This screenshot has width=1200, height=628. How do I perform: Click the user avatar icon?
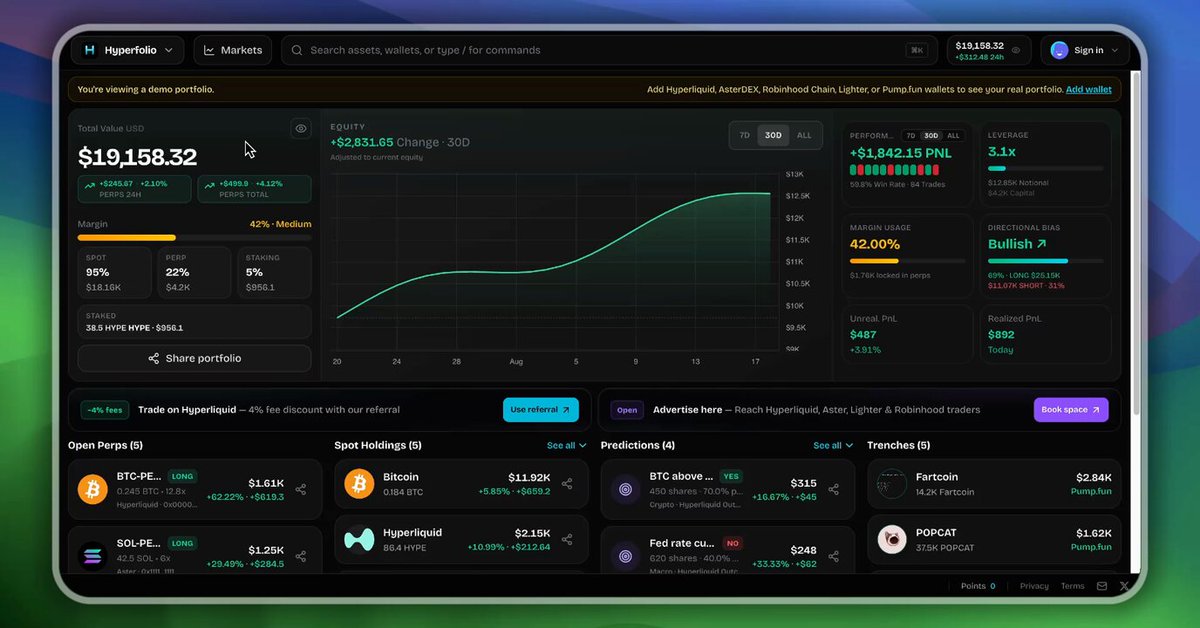point(1059,50)
